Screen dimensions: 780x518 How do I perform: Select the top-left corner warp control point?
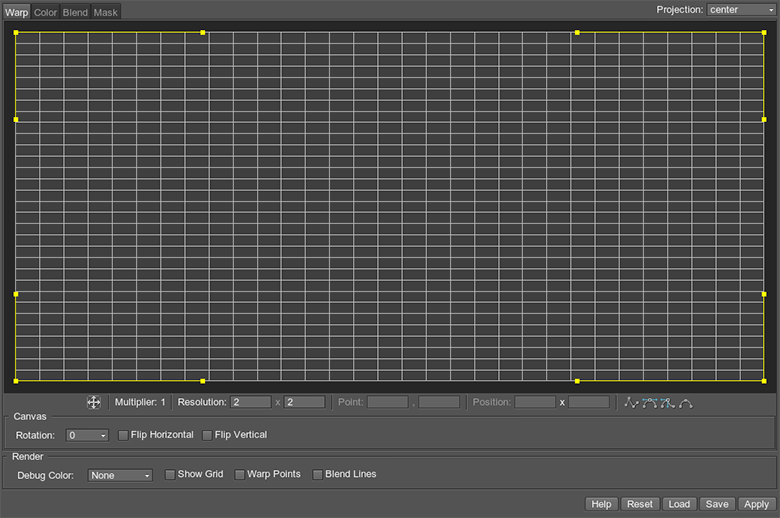click(16, 32)
